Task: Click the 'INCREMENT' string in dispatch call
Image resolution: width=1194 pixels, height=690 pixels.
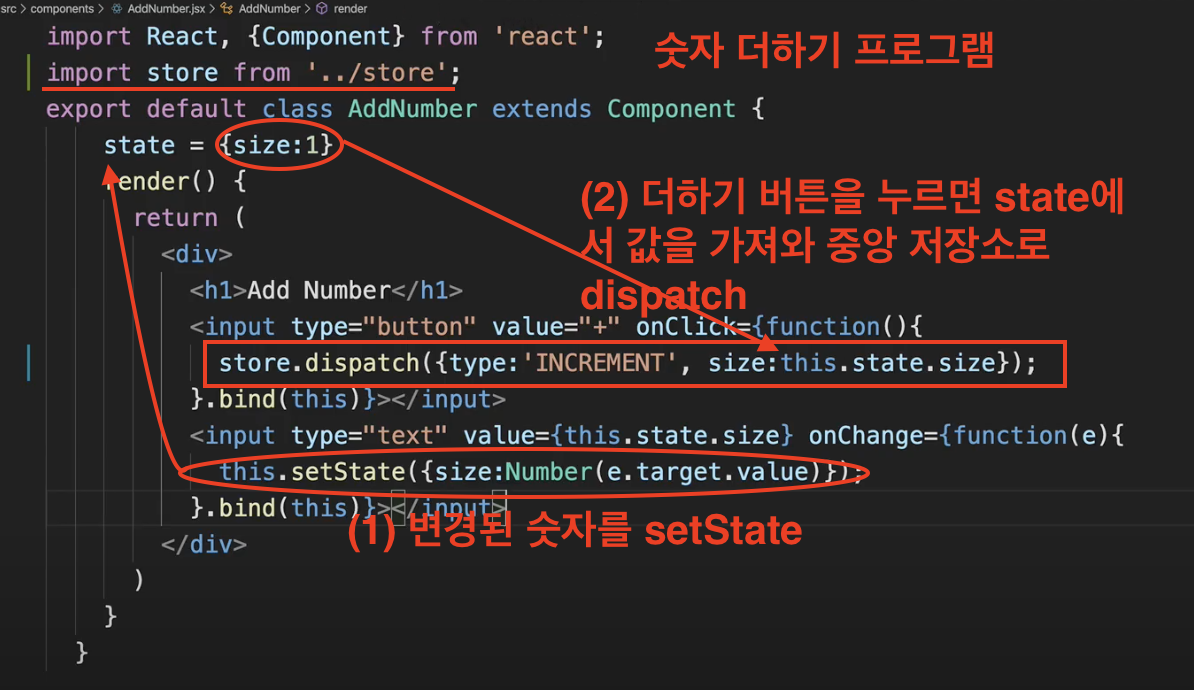Action: [600, 363]
